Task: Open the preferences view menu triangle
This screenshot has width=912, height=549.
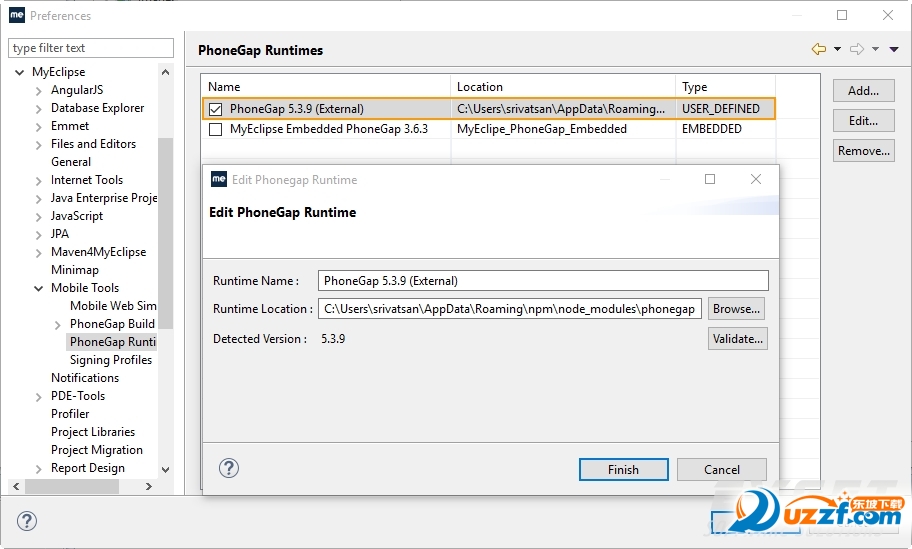Action: 893,50
